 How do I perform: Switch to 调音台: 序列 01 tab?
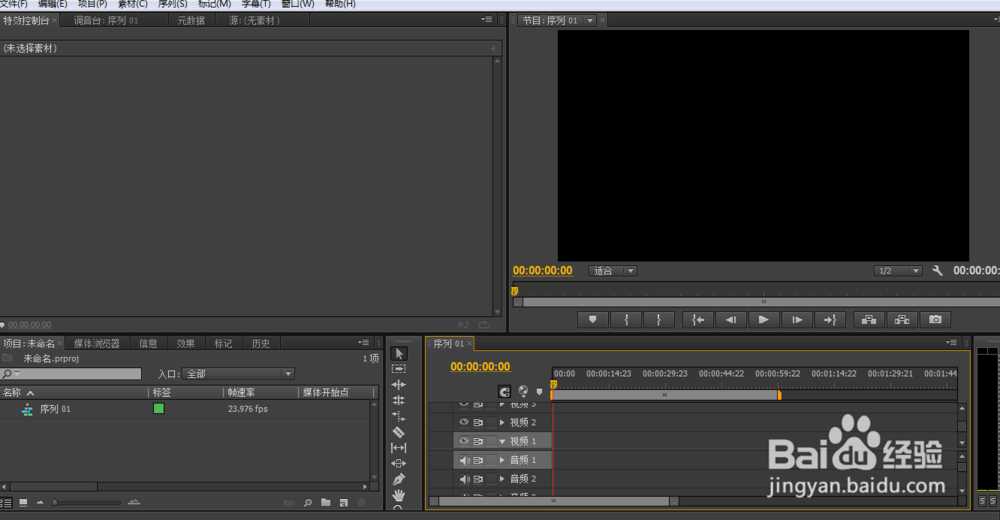106,20
